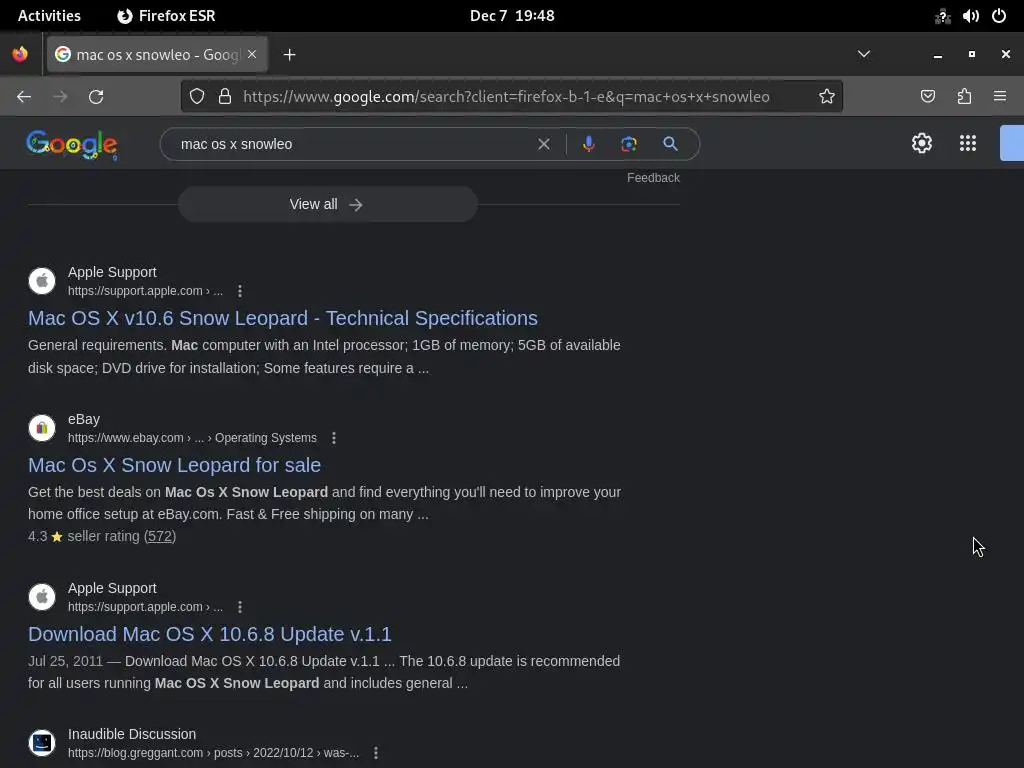Click the Google logo

tap(72, 144)
